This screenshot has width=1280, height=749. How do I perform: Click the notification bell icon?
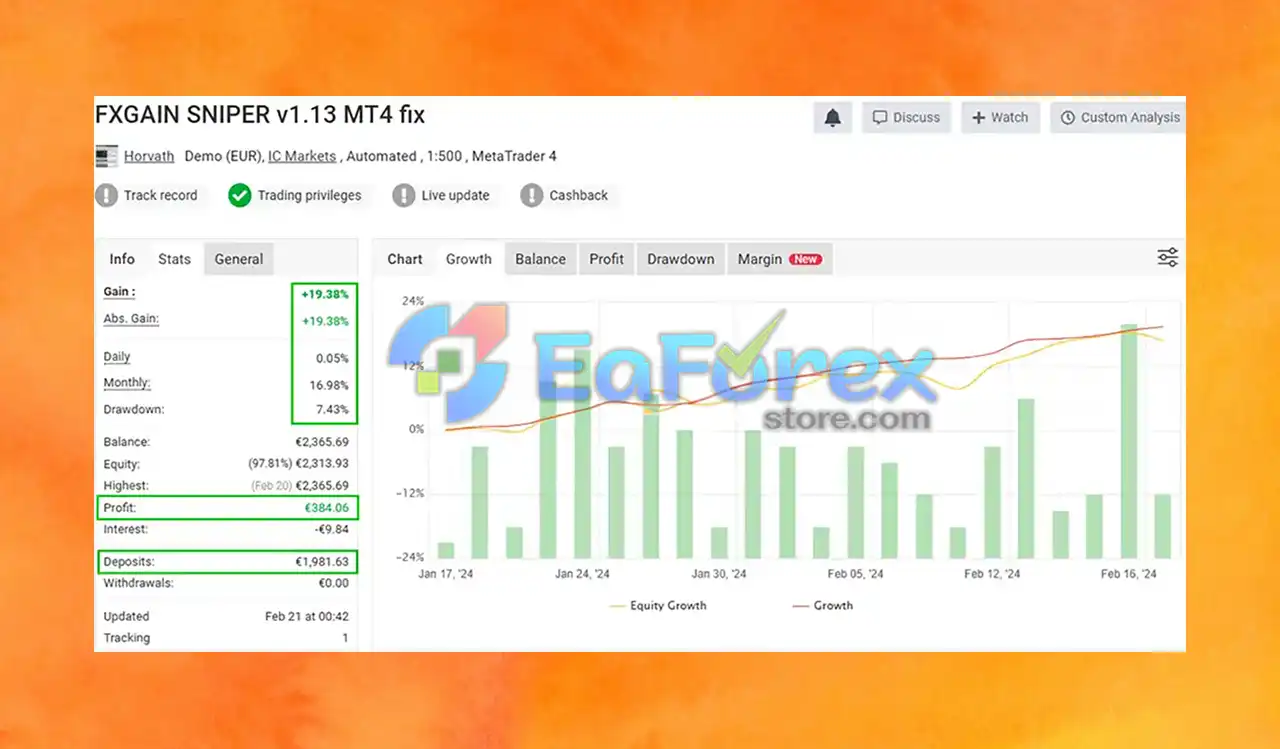(x=832, y=118)
